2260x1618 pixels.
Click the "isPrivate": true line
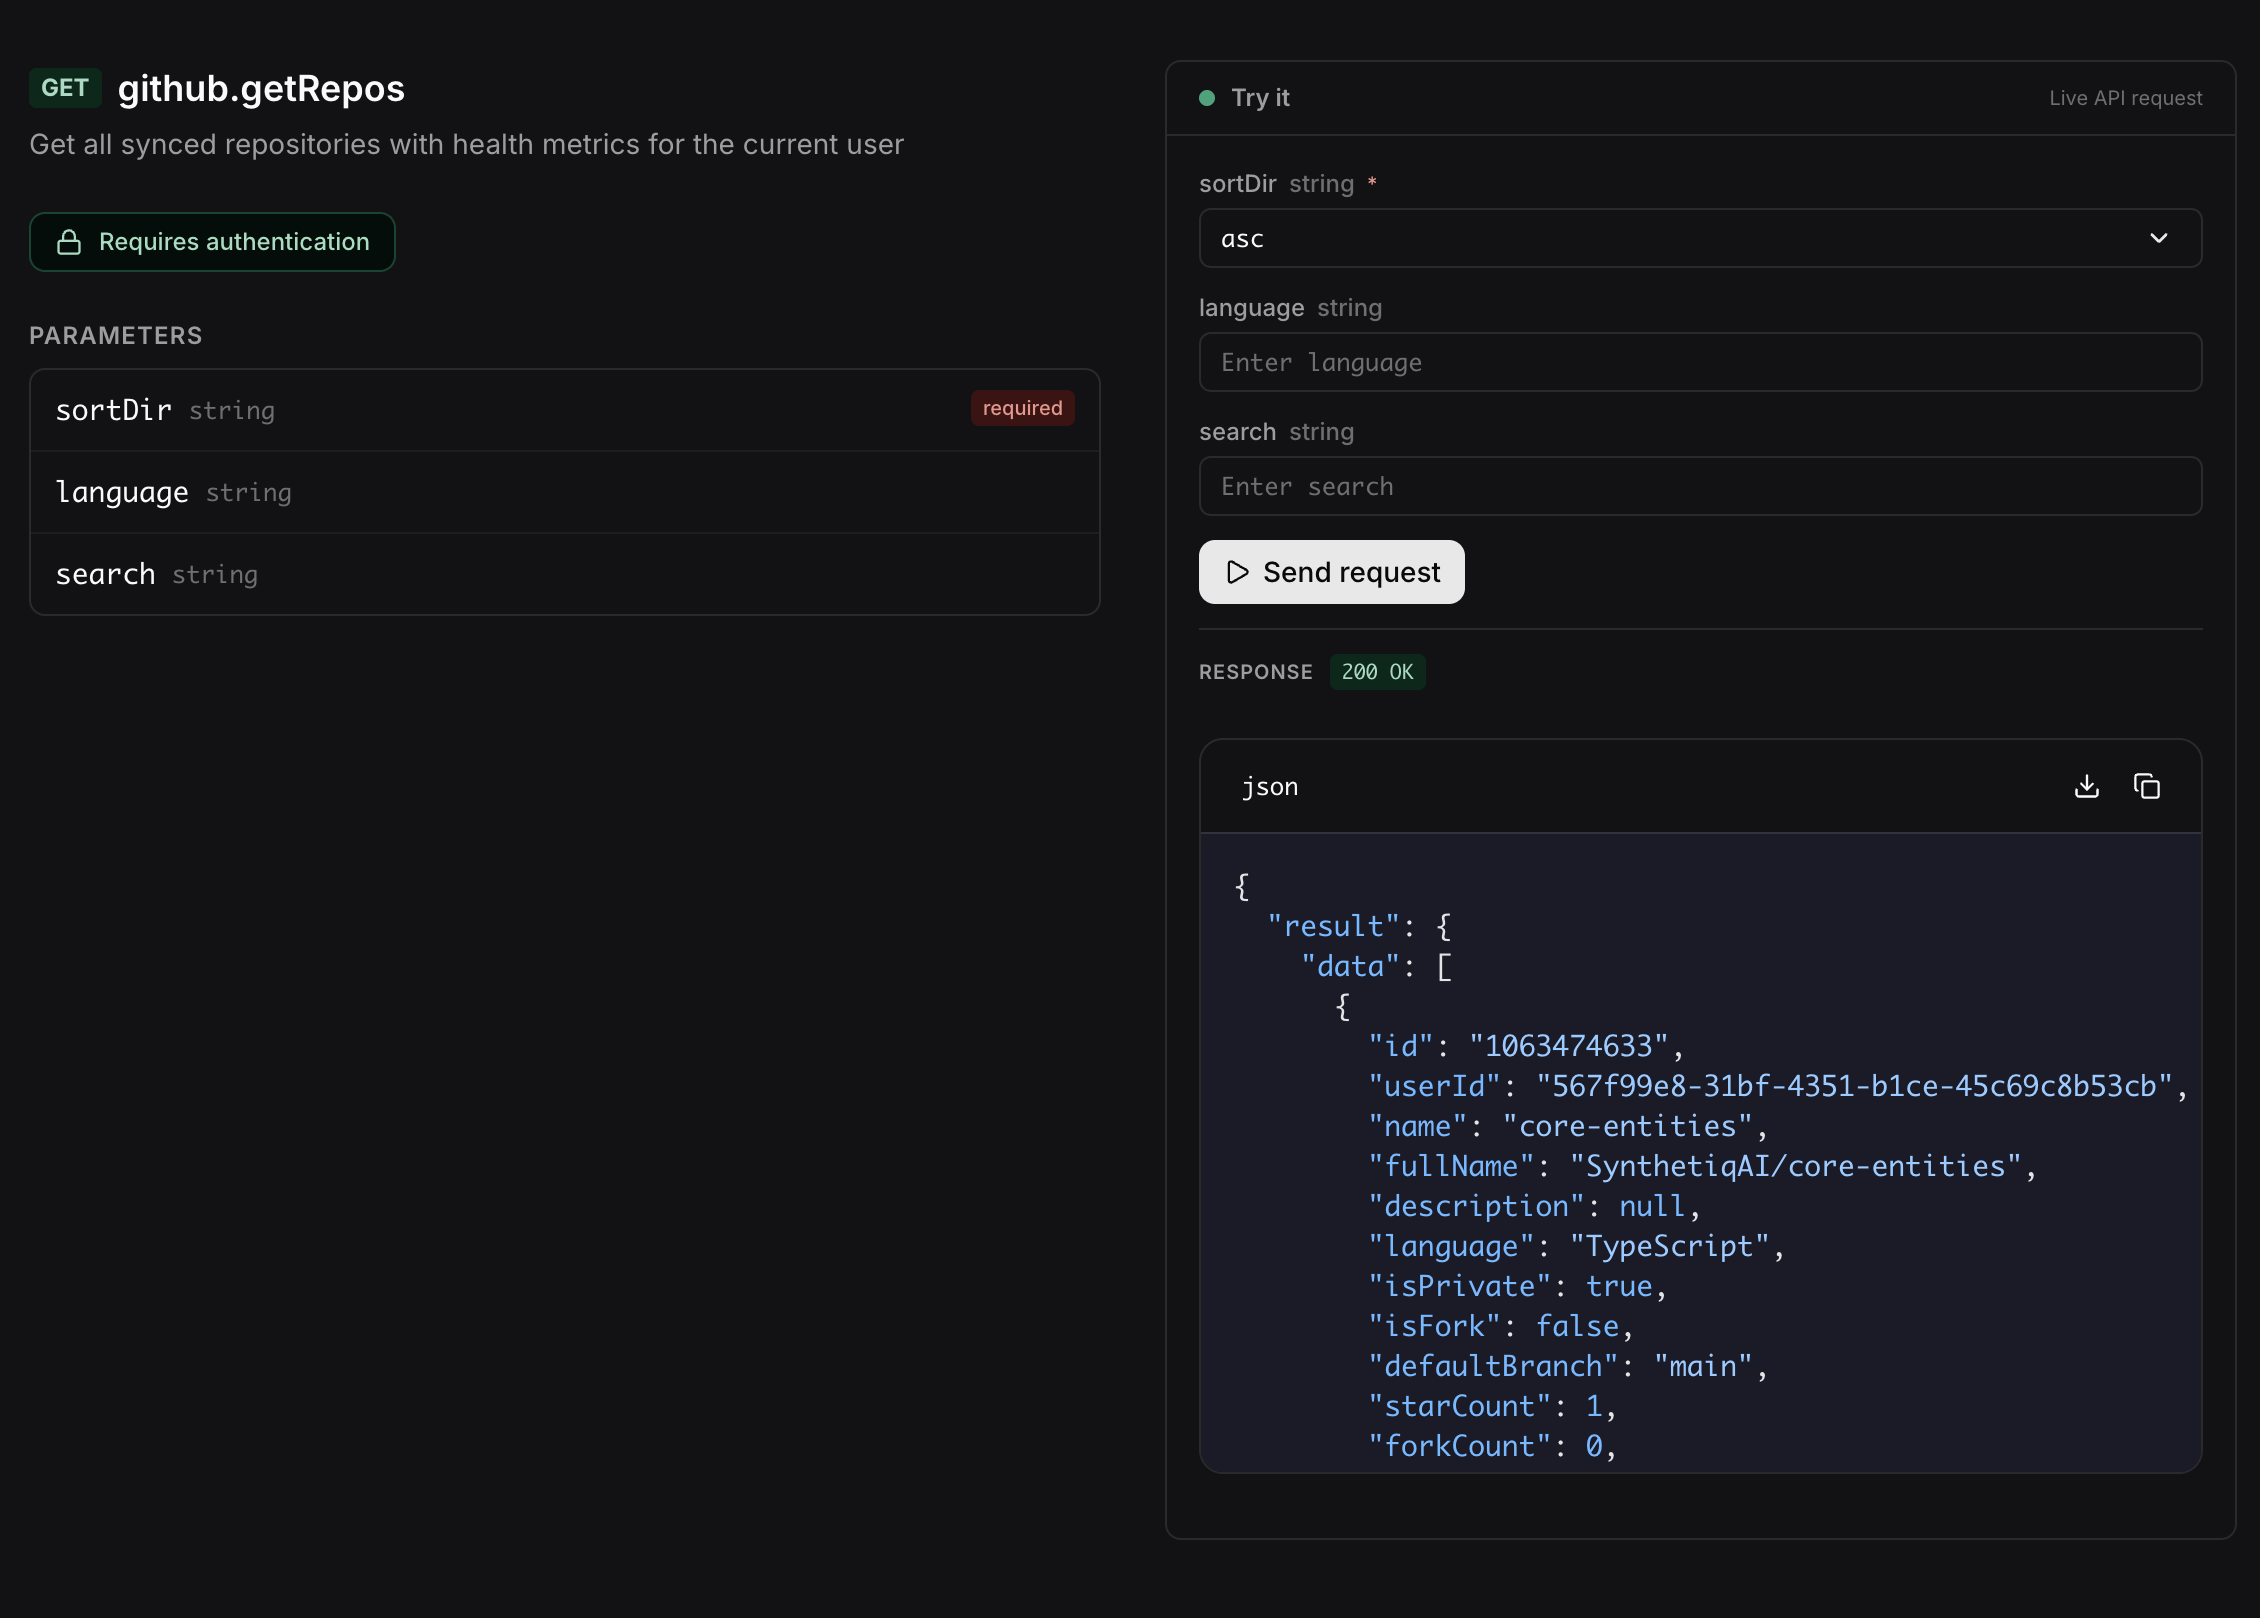[x=1517, y=1286]
